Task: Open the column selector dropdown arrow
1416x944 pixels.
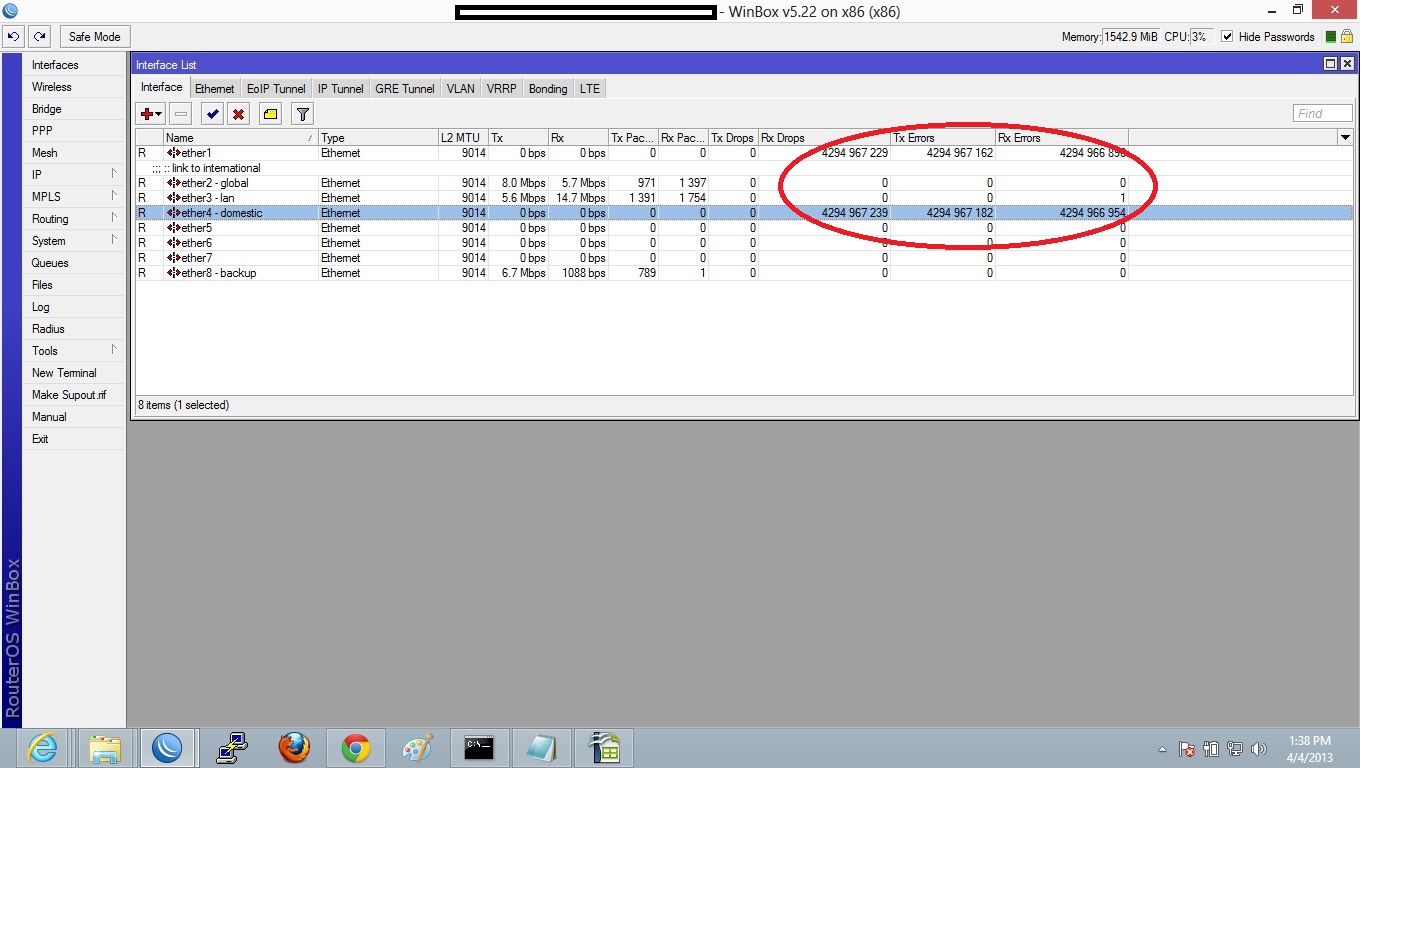Action: click(x=1345, y=137)
